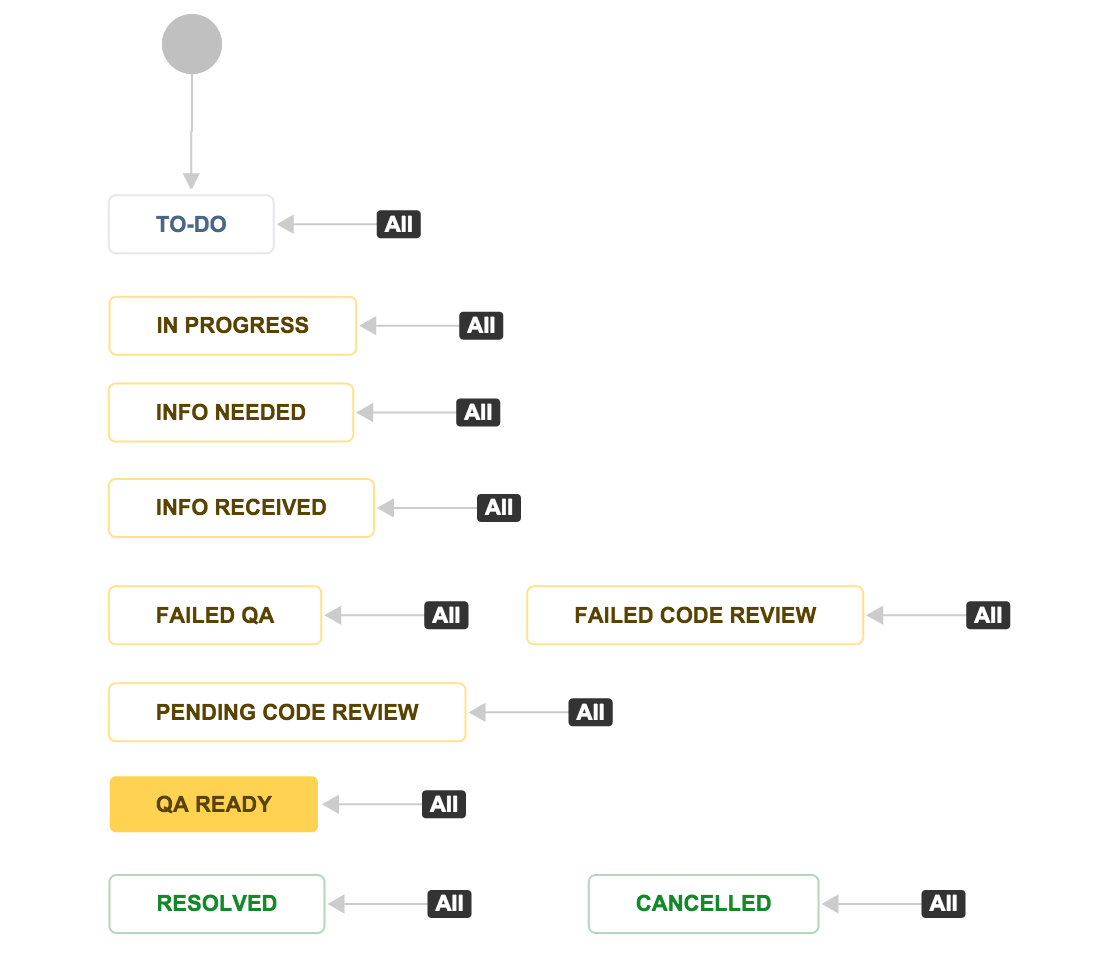Click the All badge next to FAILED QA

coord(446,615)
